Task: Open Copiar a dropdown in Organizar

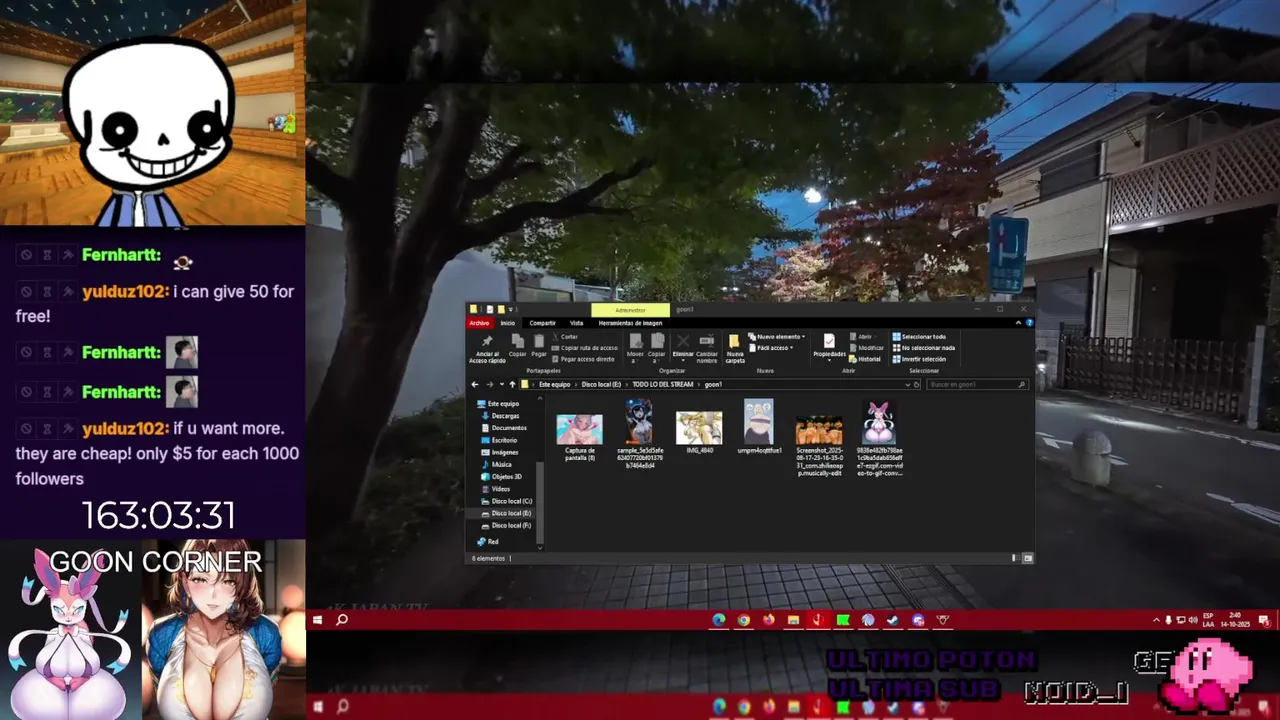Action: coord(656,346)
